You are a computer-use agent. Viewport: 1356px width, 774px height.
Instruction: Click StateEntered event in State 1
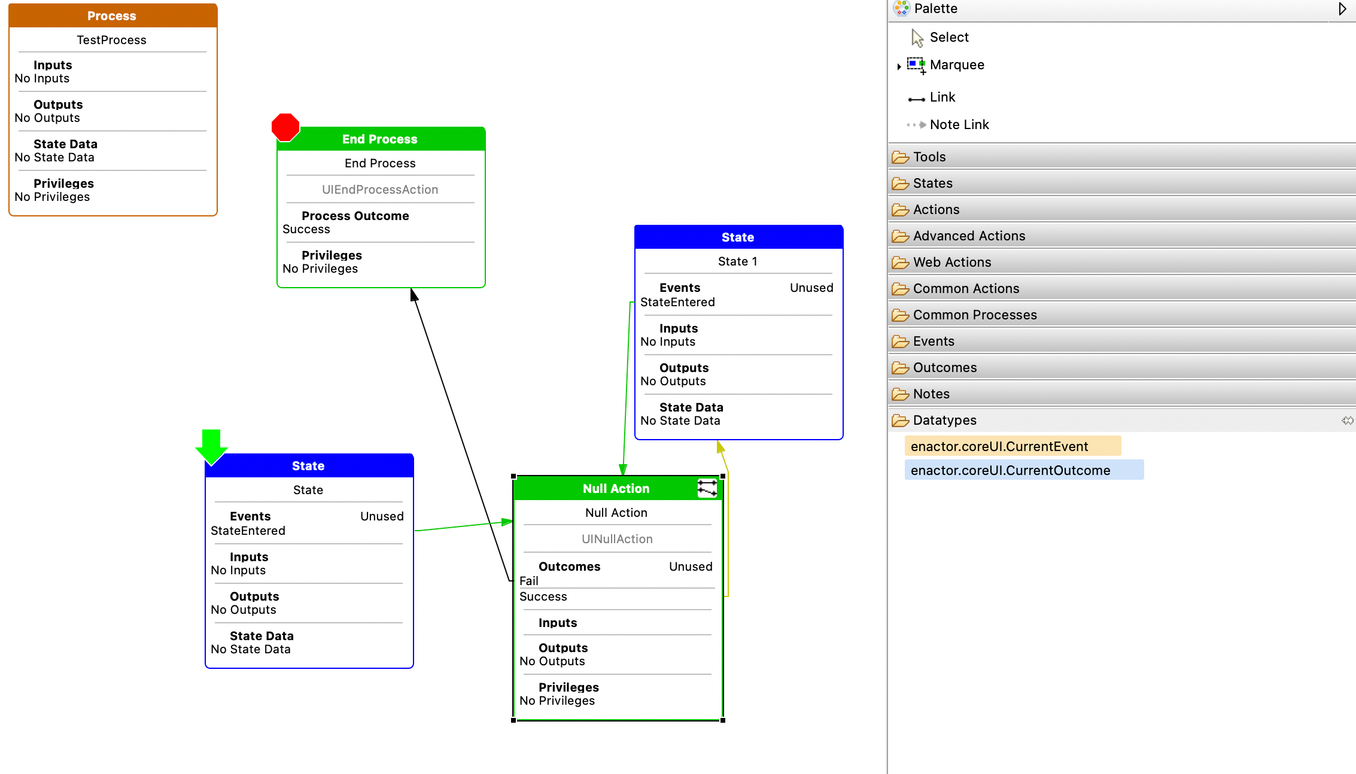(x=678, y=302)
